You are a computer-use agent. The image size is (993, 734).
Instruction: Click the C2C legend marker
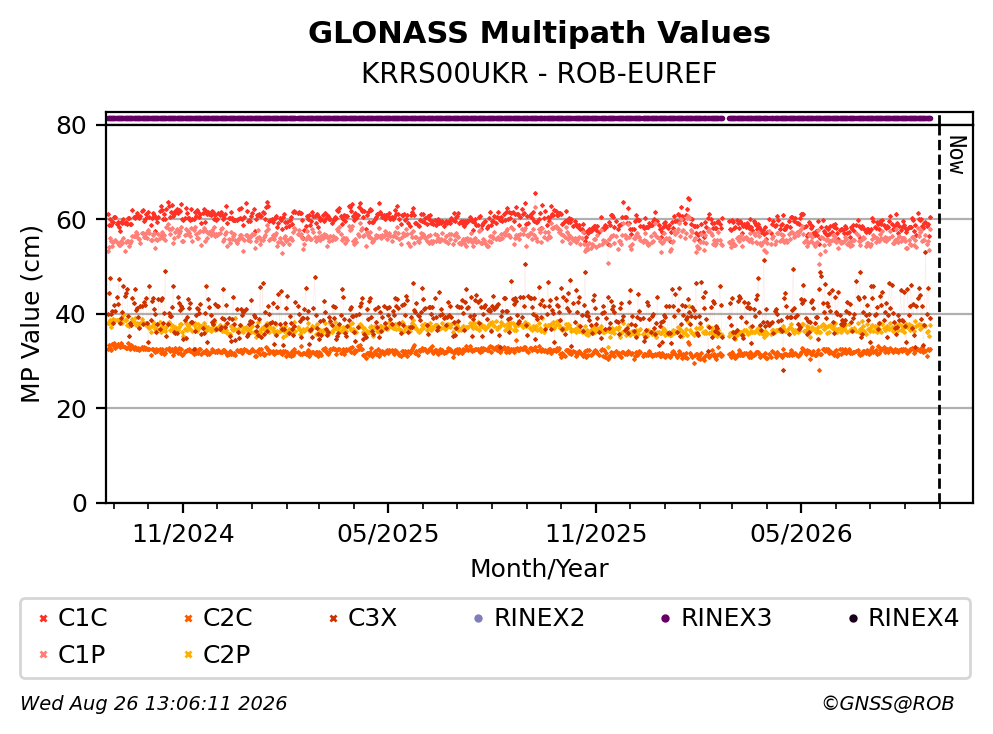pos(189,619)
